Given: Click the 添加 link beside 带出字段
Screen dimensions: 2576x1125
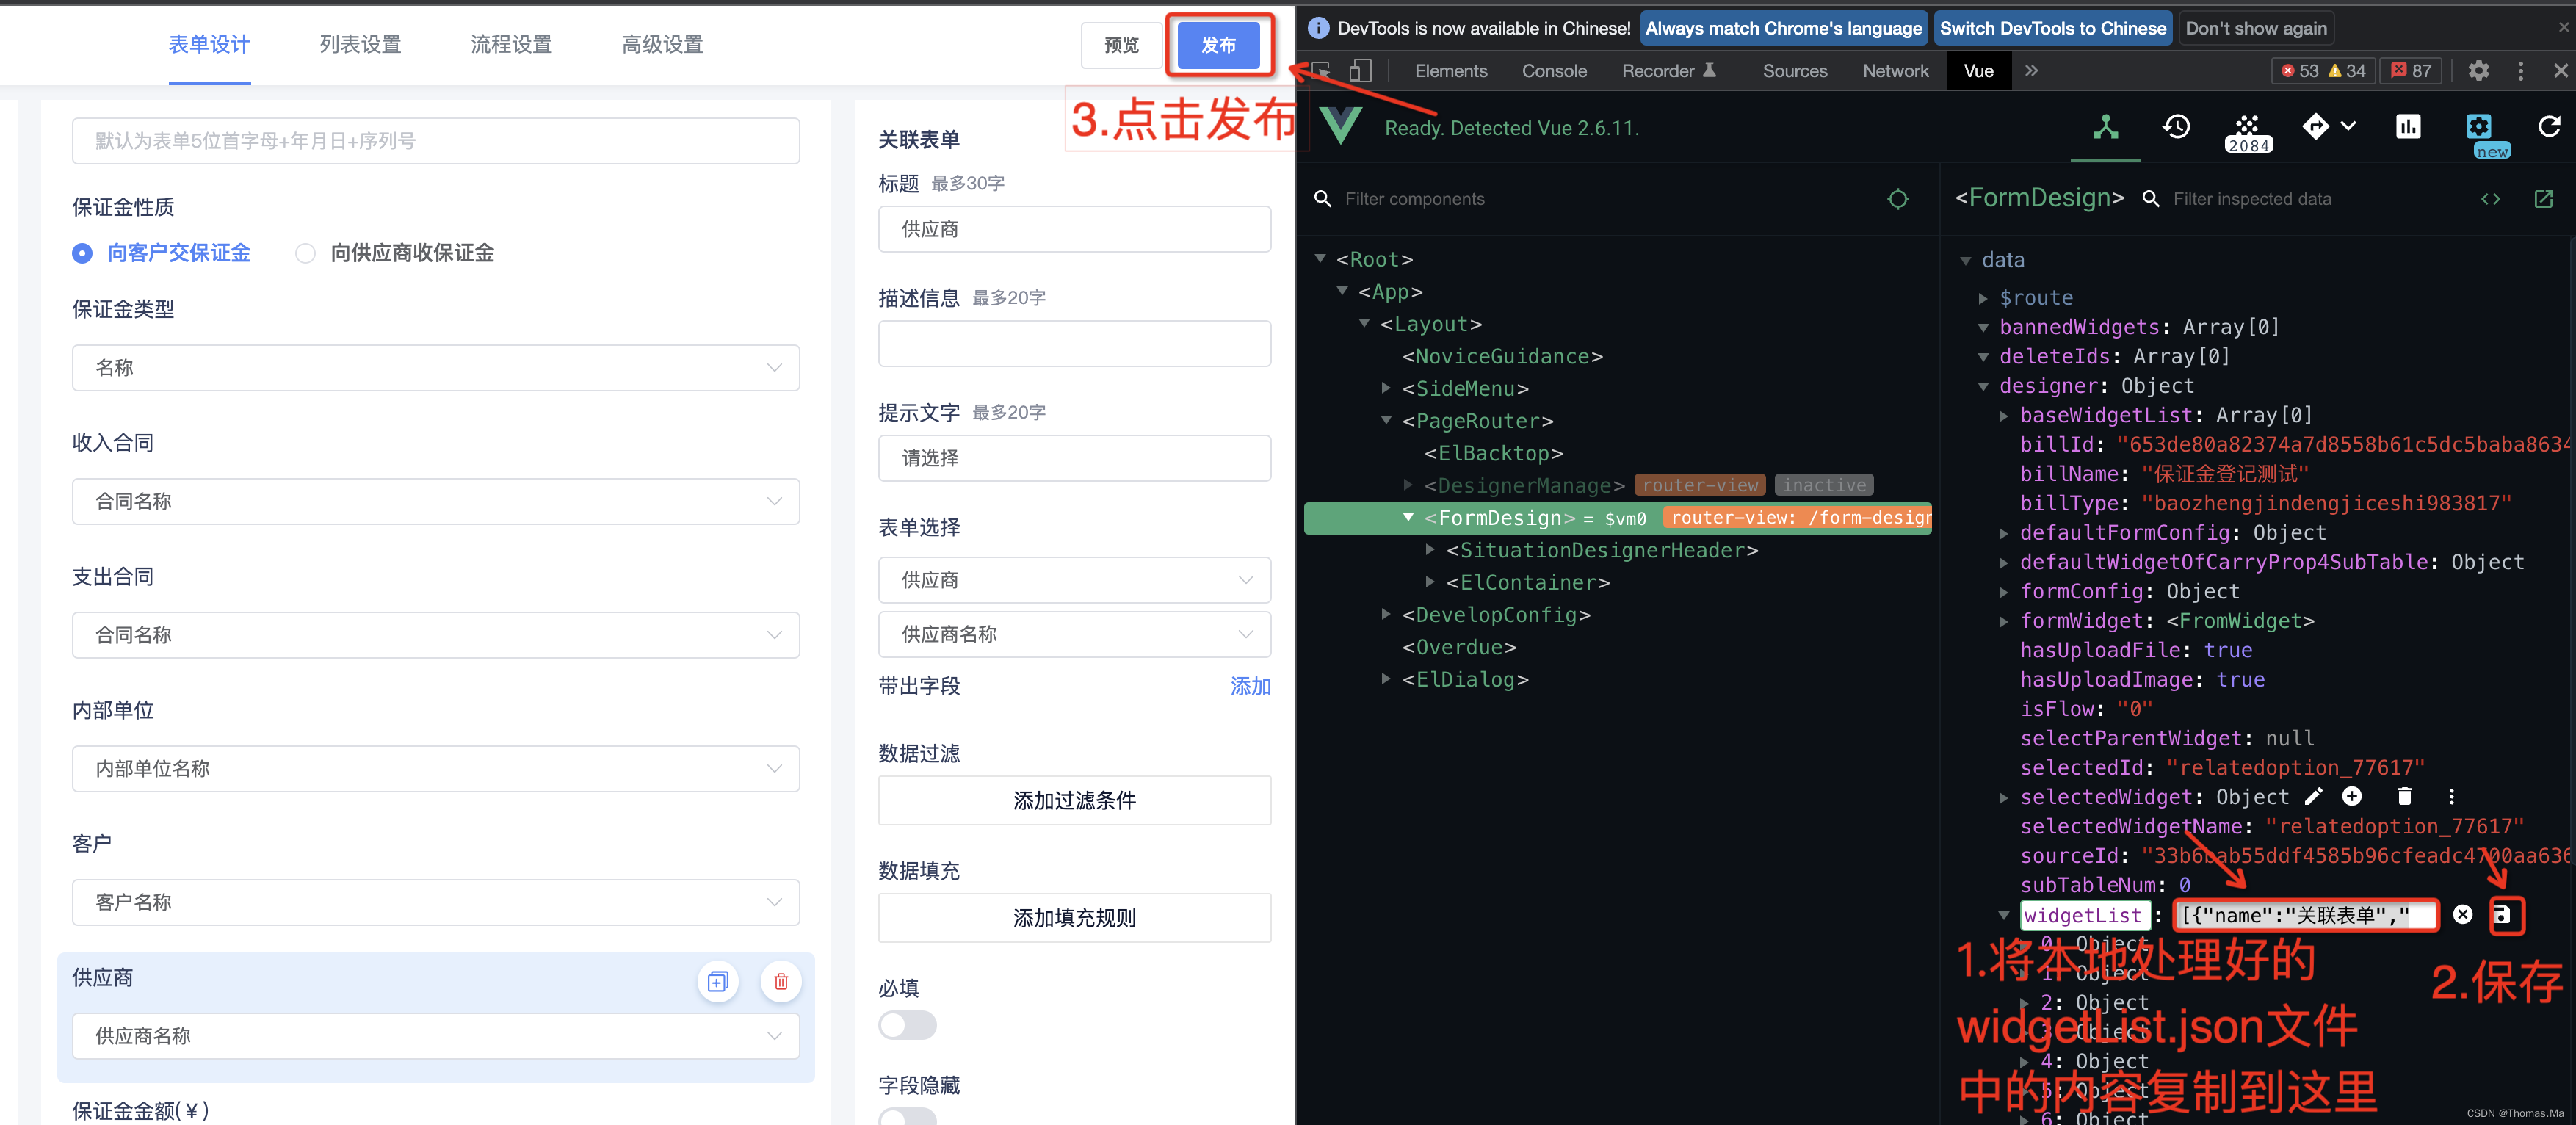Looking at the screenshot, I should point(1250,687).
